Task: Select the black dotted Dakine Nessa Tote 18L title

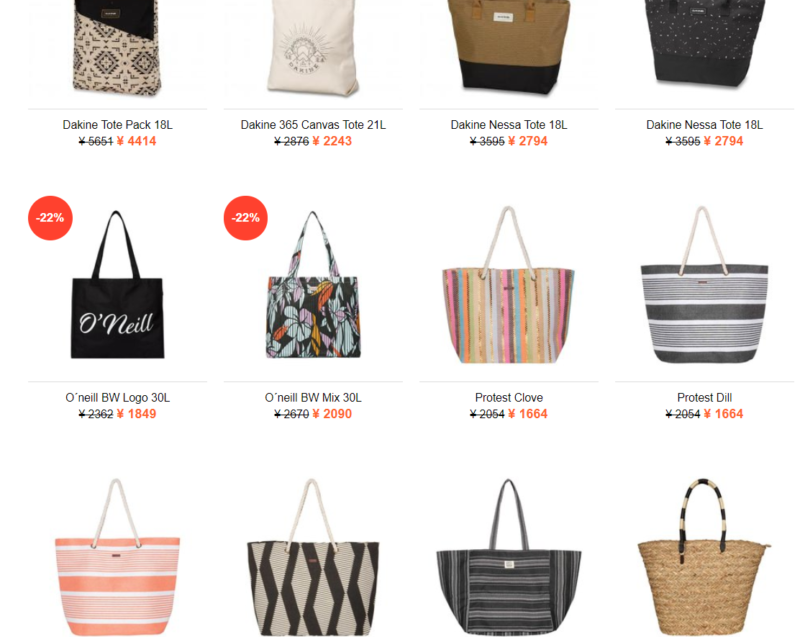Action: pyautogui.click(x=704, y=124)
